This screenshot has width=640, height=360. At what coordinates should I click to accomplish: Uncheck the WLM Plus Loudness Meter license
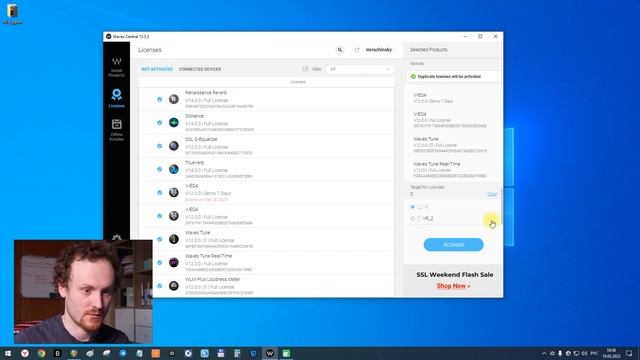click(x=160, y=286)
